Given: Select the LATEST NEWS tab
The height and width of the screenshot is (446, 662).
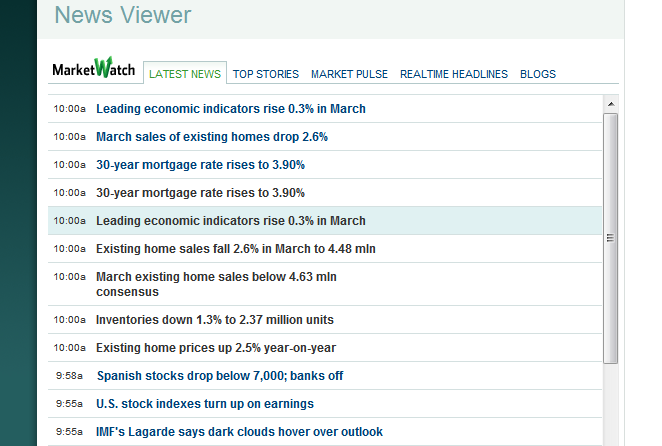Looking at the screenshot, I should pyautogui.click(x=185, y=74).
